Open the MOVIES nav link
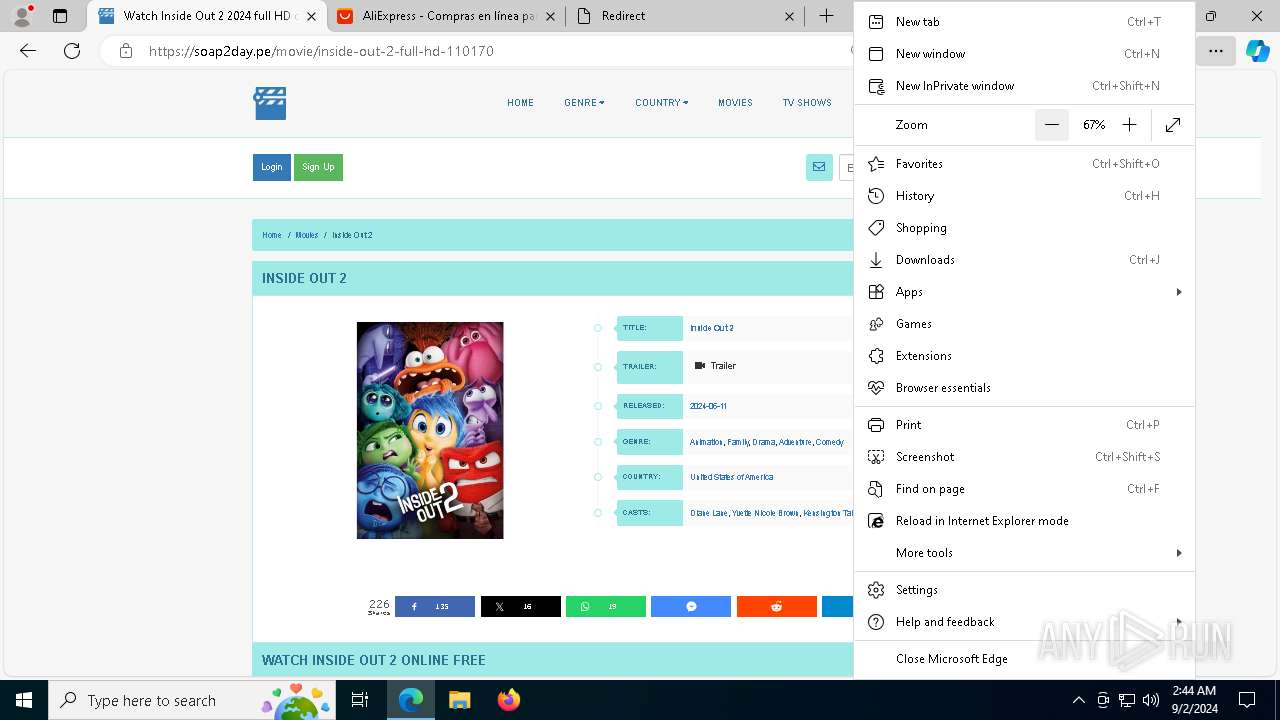The width and height of the screenshot is (1280, 720). [735, 103]
